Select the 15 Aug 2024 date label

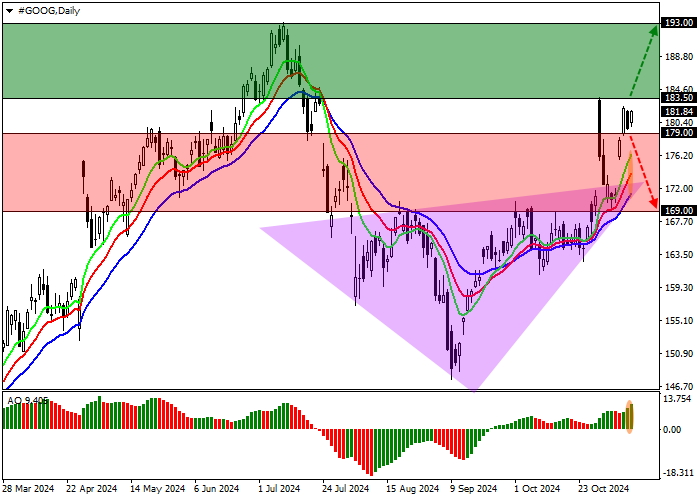(x=412, y=489)
